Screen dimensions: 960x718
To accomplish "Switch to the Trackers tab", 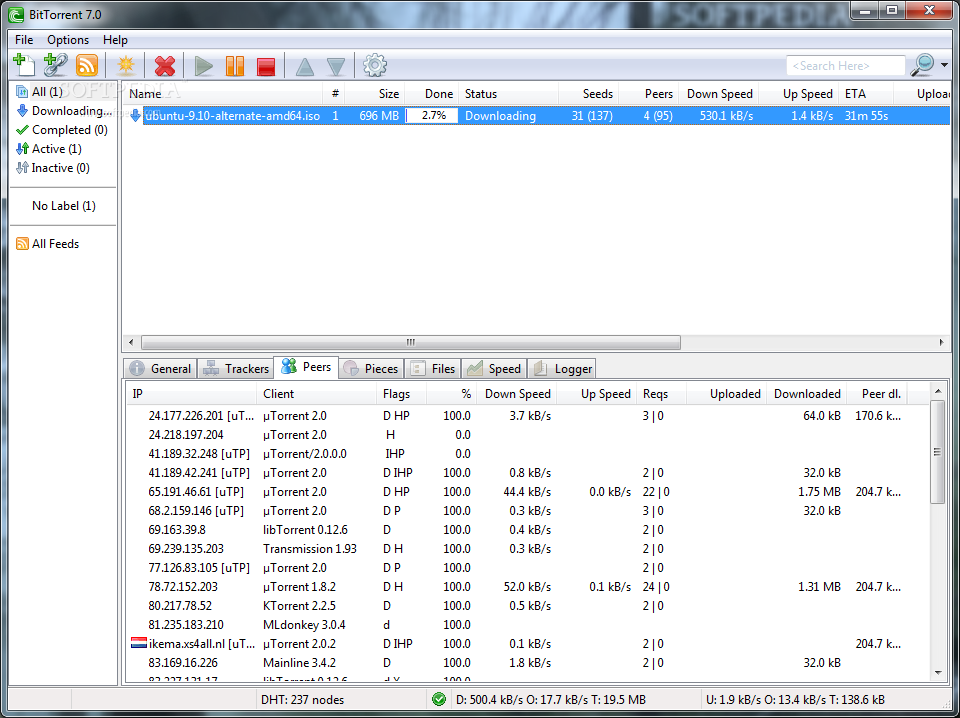I will click(x=237, y=369).
